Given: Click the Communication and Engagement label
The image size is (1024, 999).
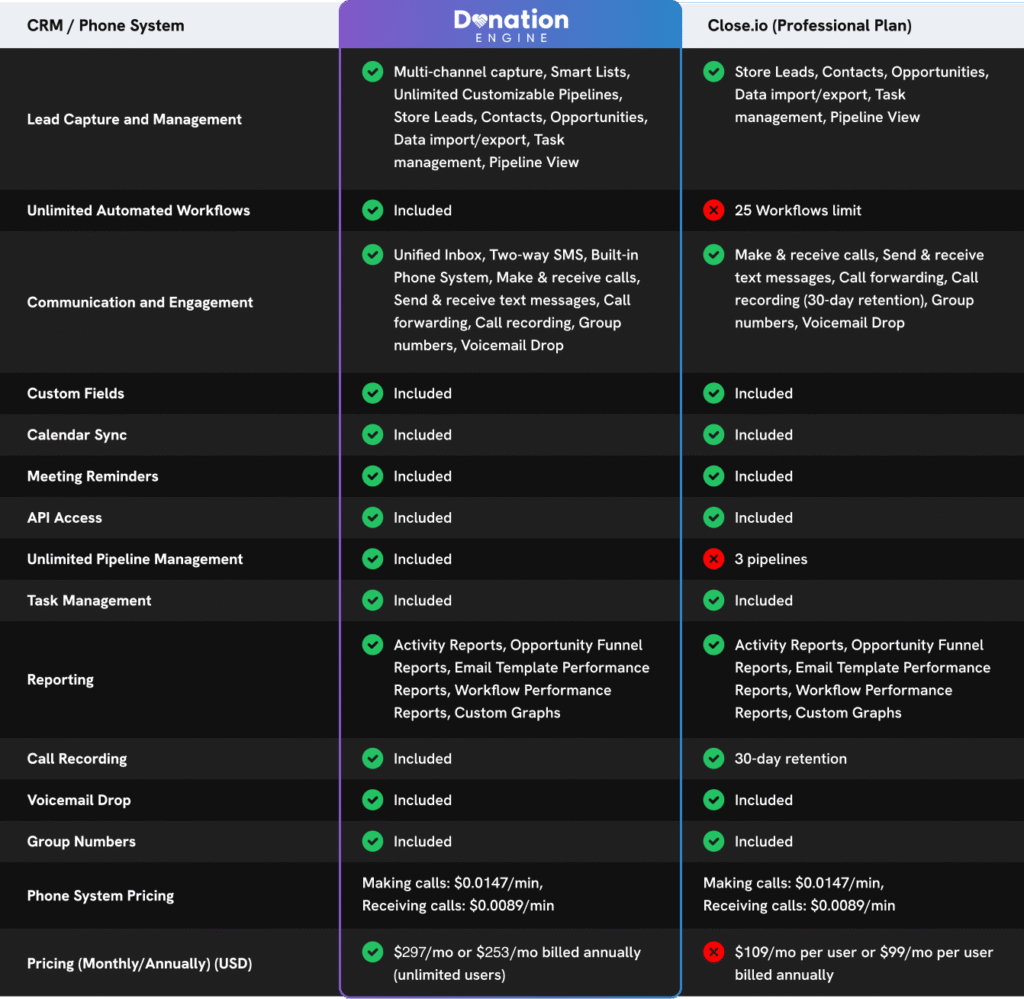Looking at the screenshot, I should [140, 303].
